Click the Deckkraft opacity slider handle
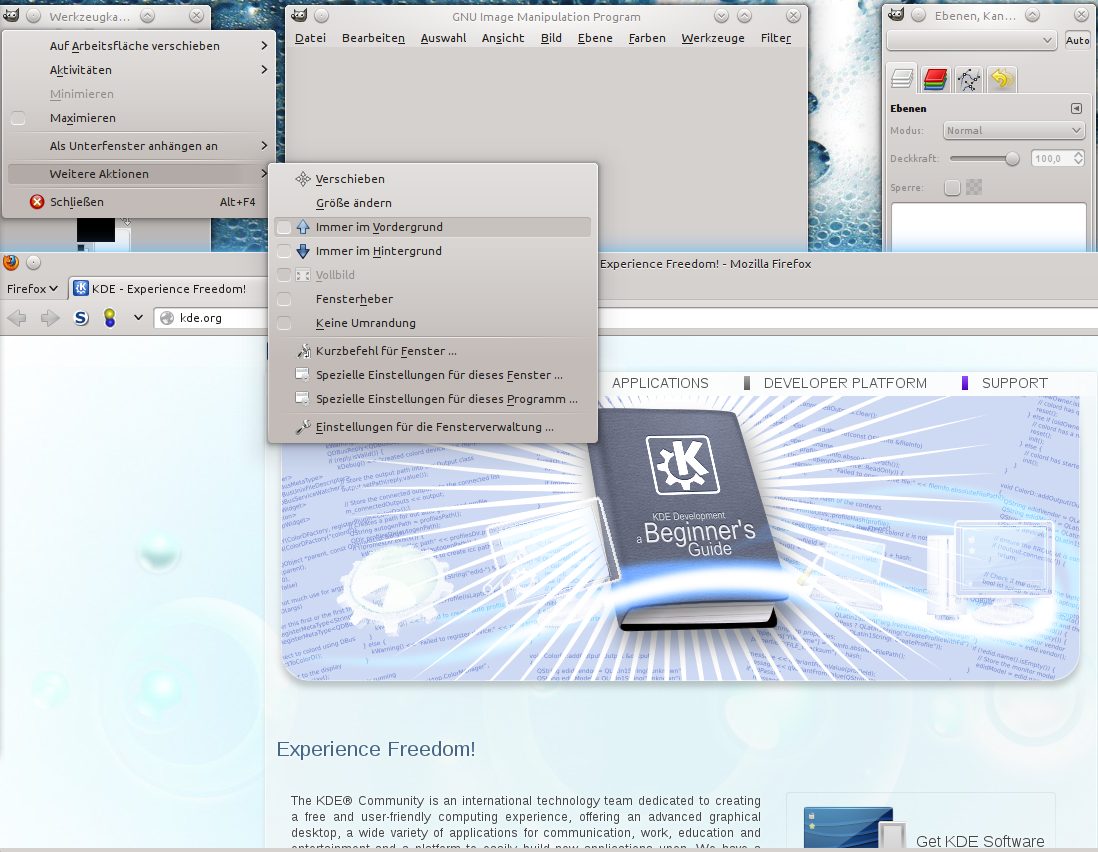 tap(1012, 159)
